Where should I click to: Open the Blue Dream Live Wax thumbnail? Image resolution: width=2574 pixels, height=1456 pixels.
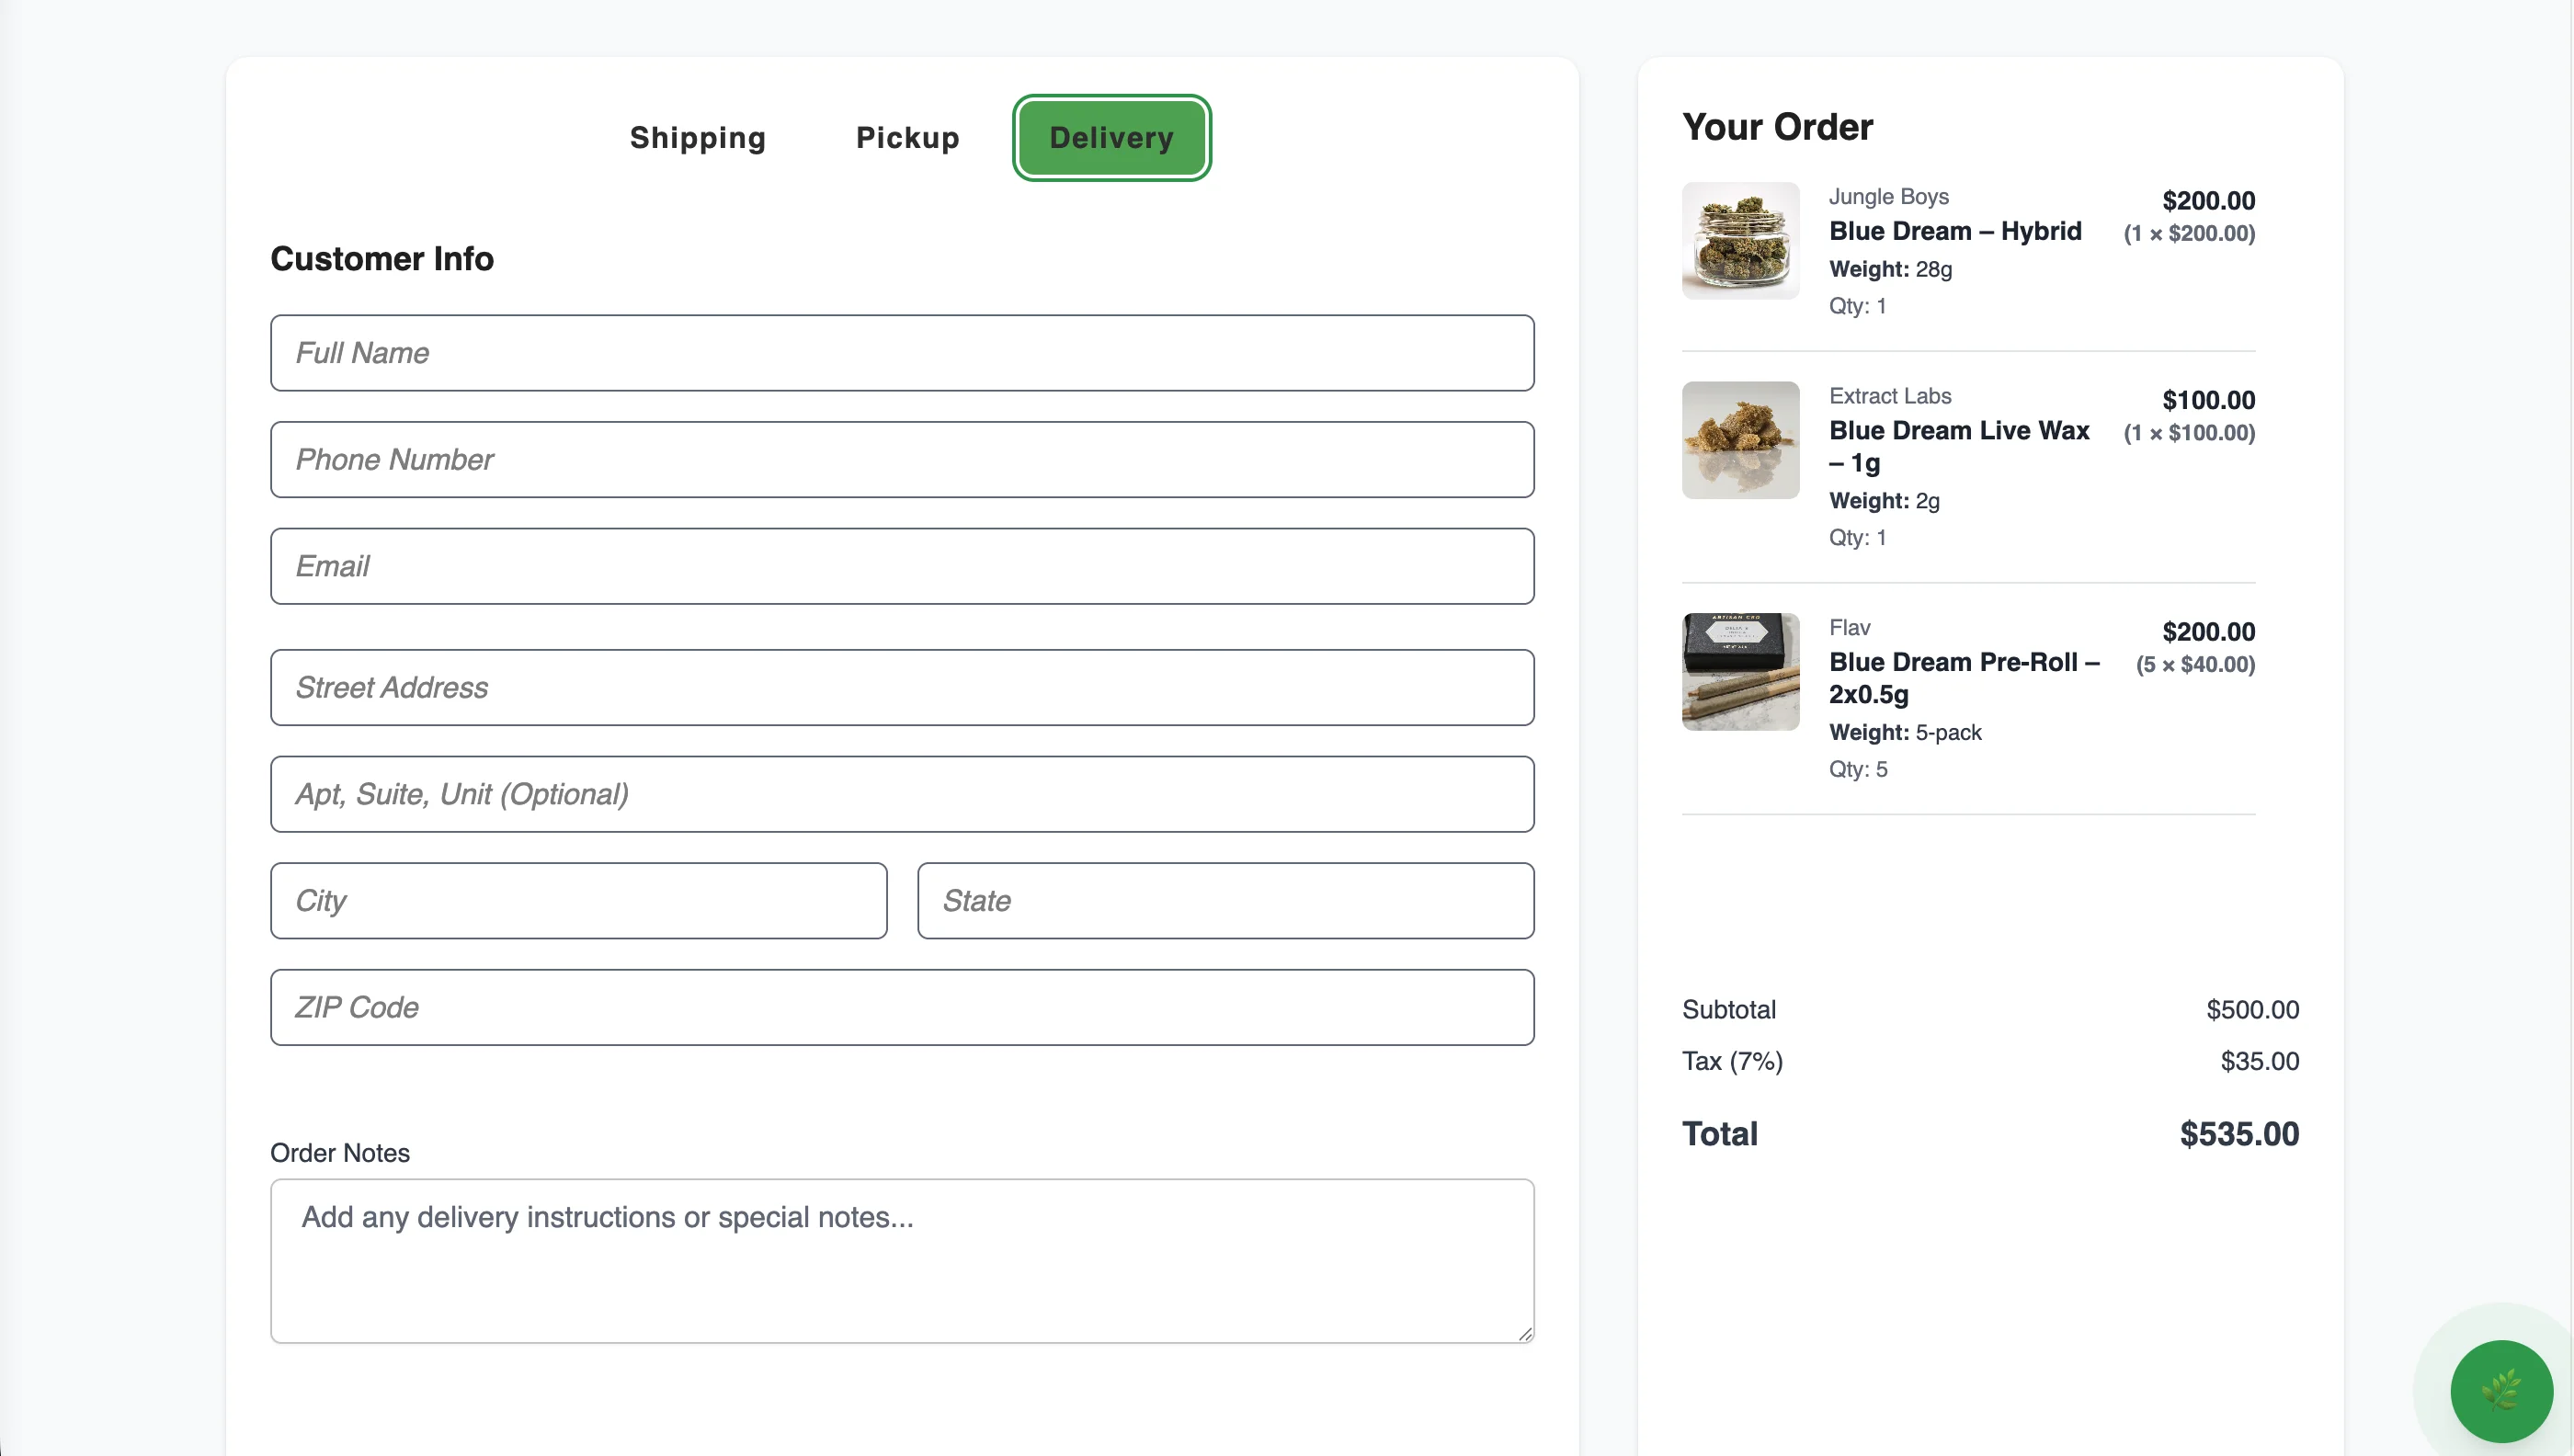coord(1740,440)
